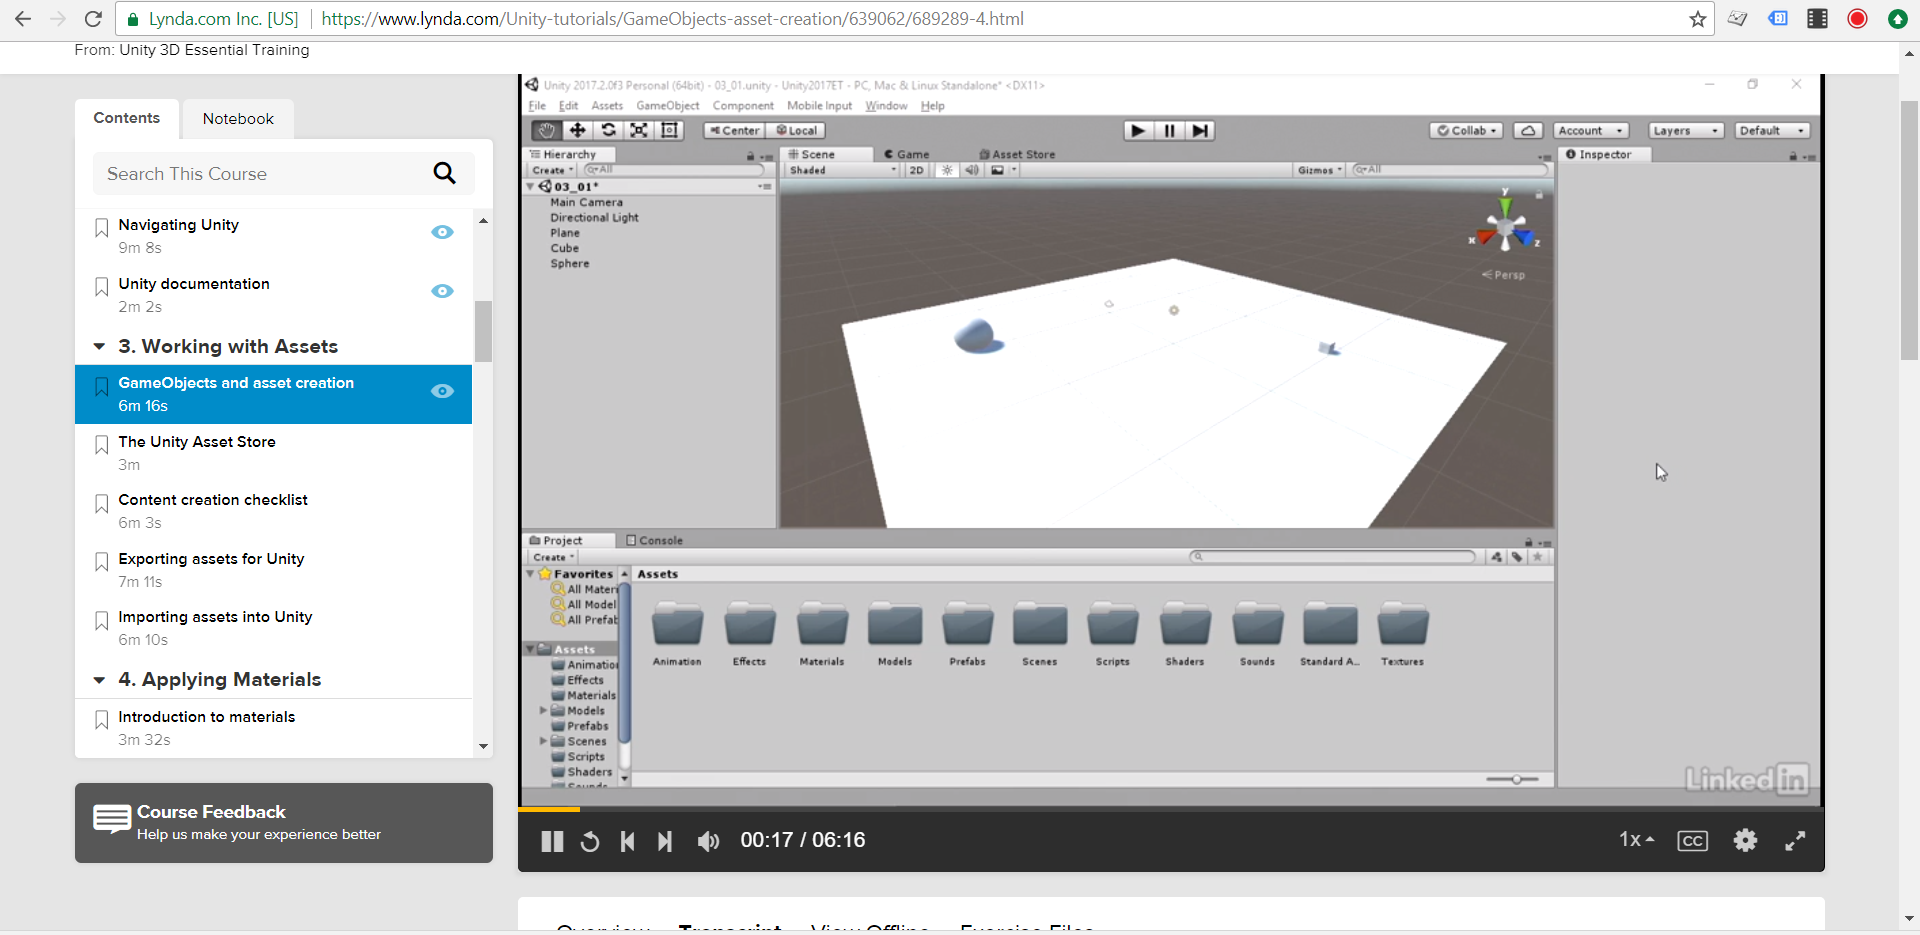Skip to next video
This screenshot has height=935, width=1920.
click(665, 841)
